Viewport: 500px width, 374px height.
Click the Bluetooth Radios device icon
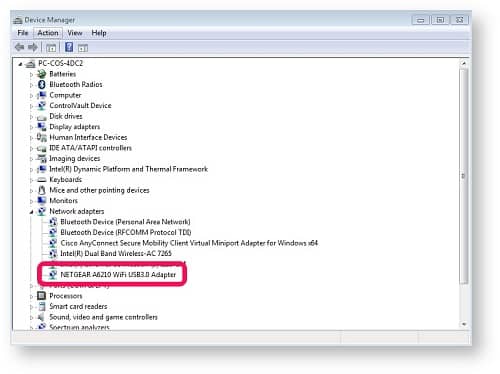coord(42,85)
